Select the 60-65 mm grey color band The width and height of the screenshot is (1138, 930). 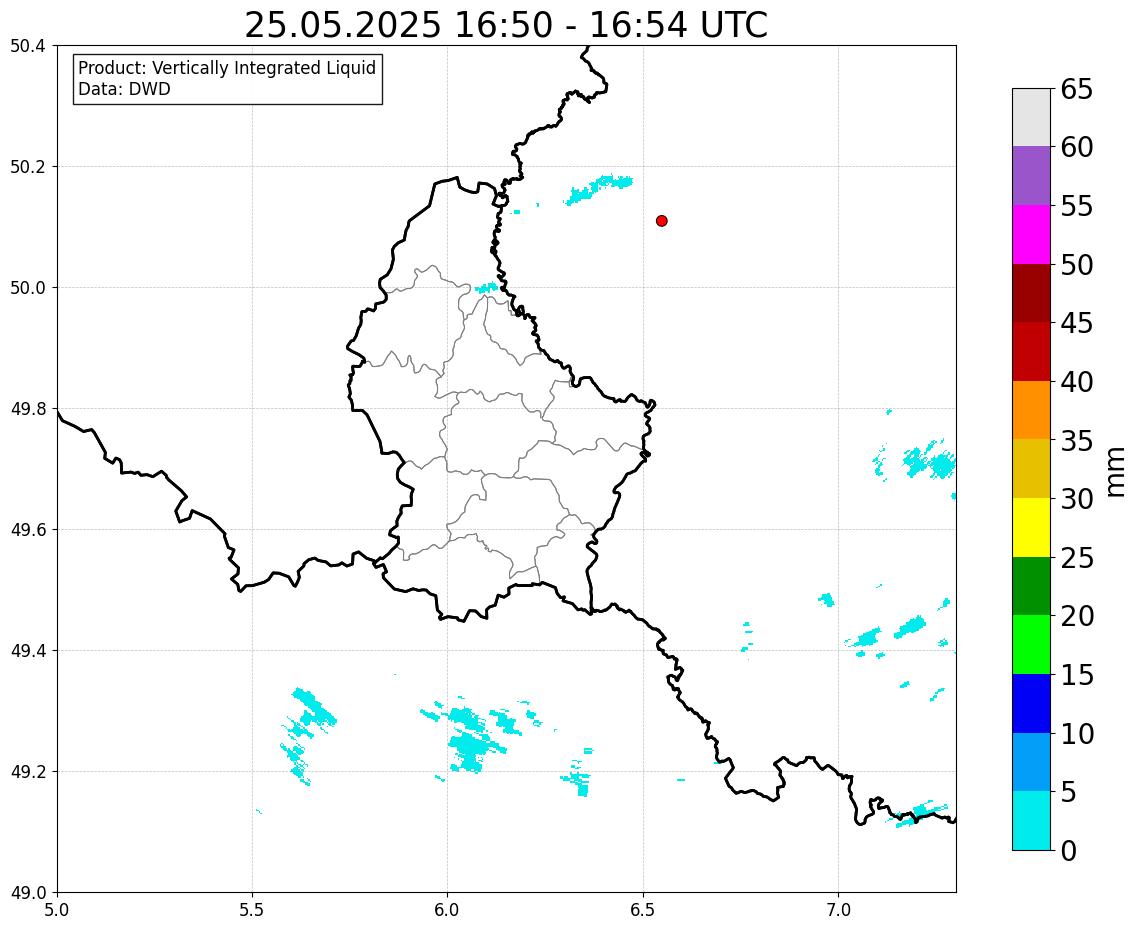(x=1031, y=118)
